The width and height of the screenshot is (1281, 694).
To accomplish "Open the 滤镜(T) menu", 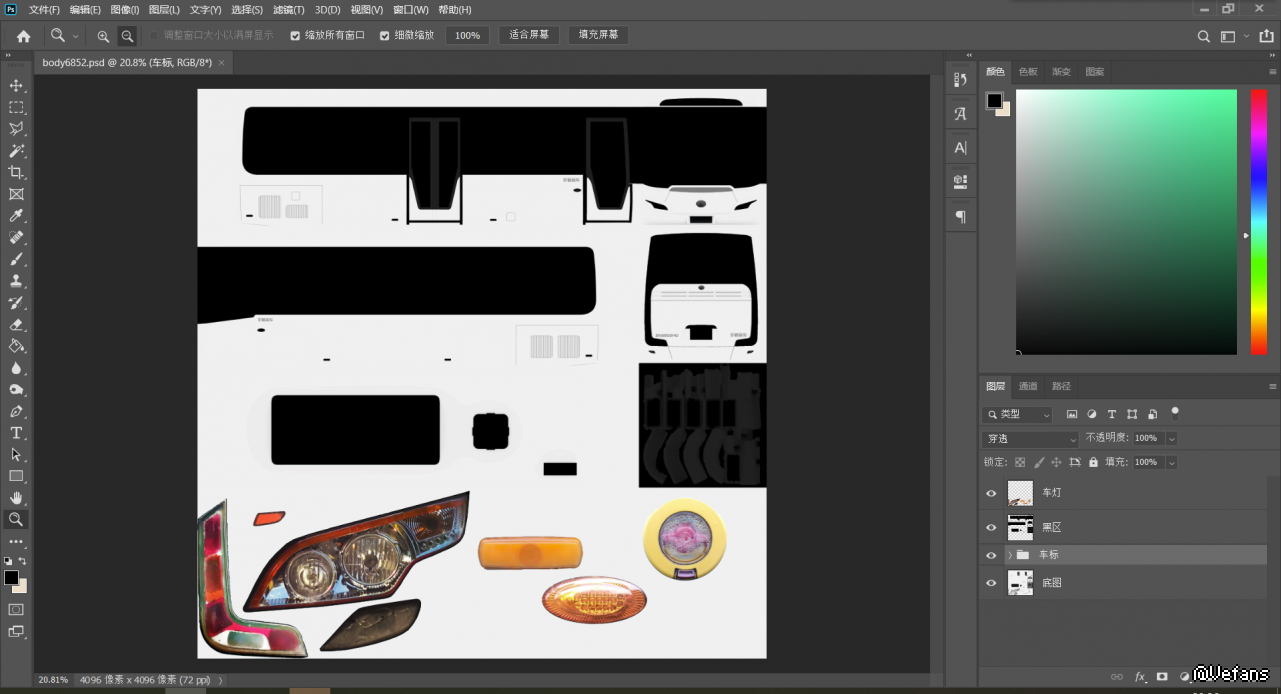I will (x=289, y=10).
